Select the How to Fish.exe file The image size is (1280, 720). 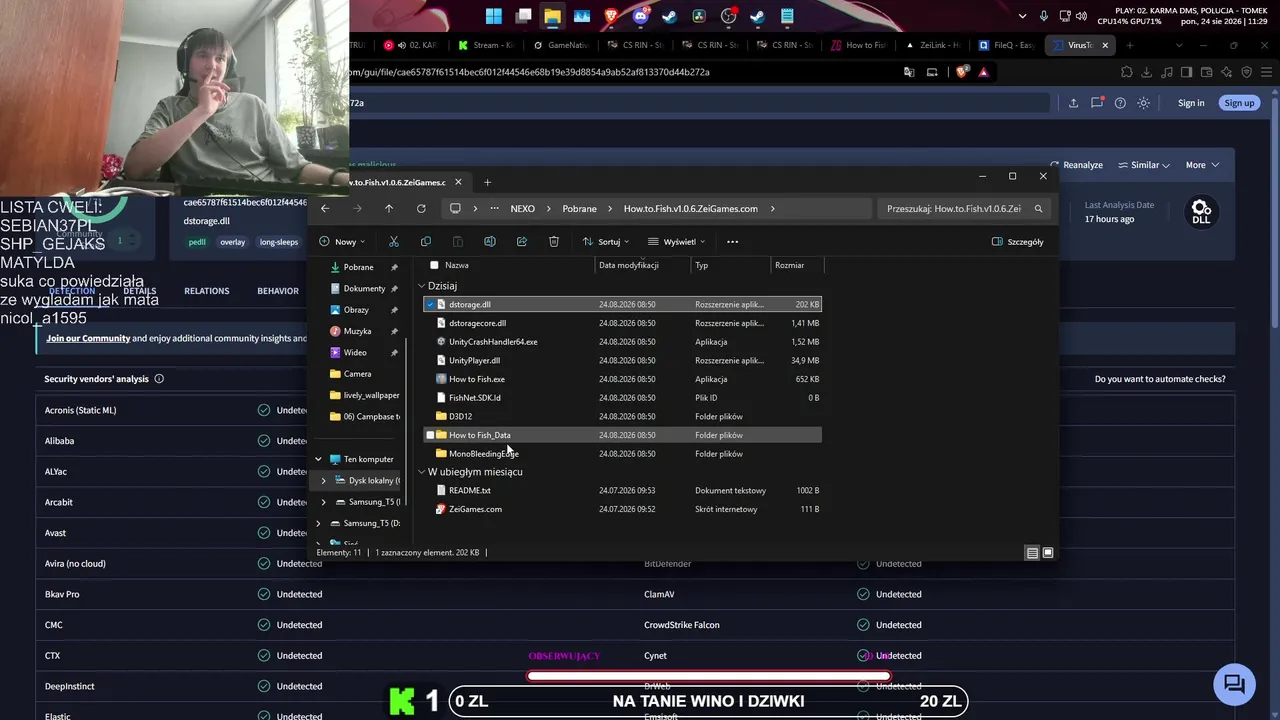[x=622, y=379]
